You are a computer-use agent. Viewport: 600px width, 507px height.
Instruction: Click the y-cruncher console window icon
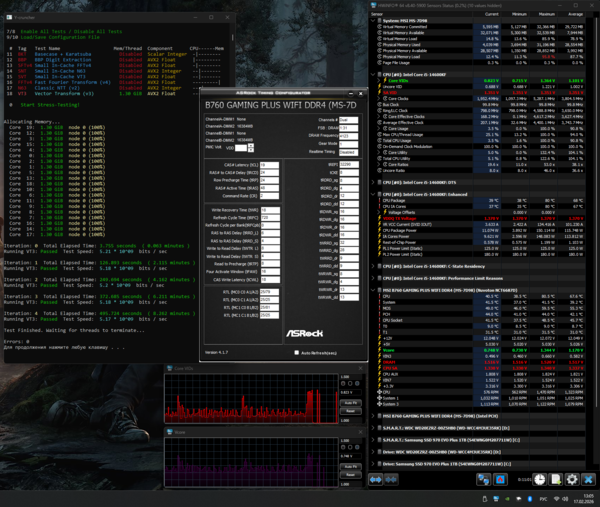pos(9,17)
